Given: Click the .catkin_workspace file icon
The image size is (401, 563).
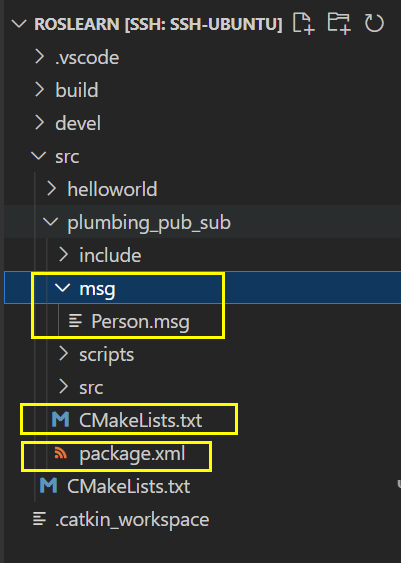Looking at the screenshot, I should tap(39, 519).
